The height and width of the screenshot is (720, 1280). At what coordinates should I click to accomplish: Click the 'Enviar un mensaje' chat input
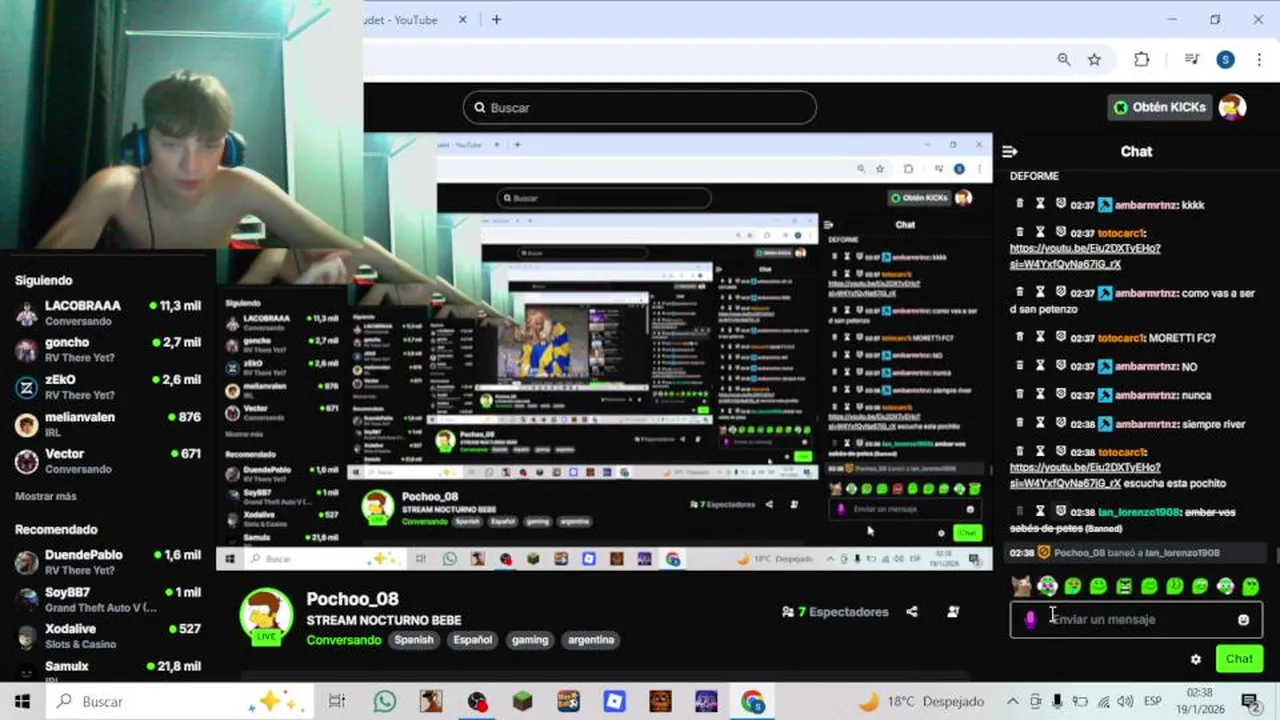(1136, 620)
